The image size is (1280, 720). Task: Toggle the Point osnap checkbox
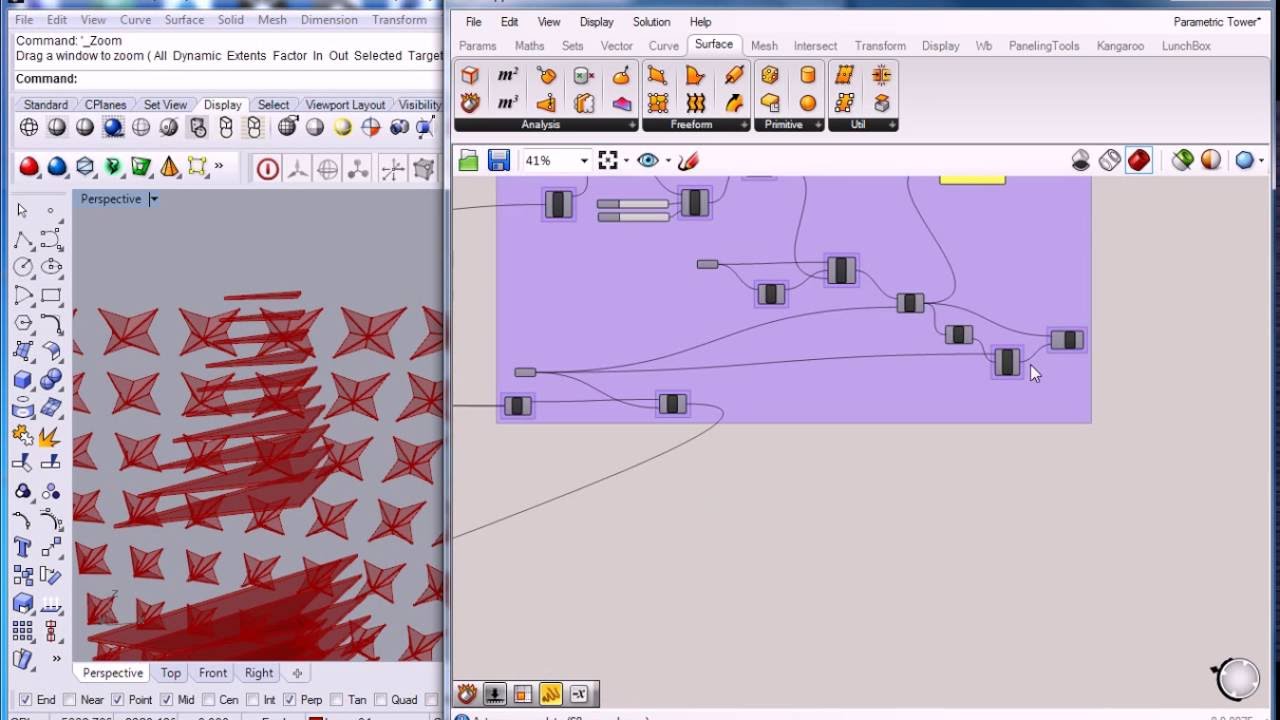(x=117, y=700)
